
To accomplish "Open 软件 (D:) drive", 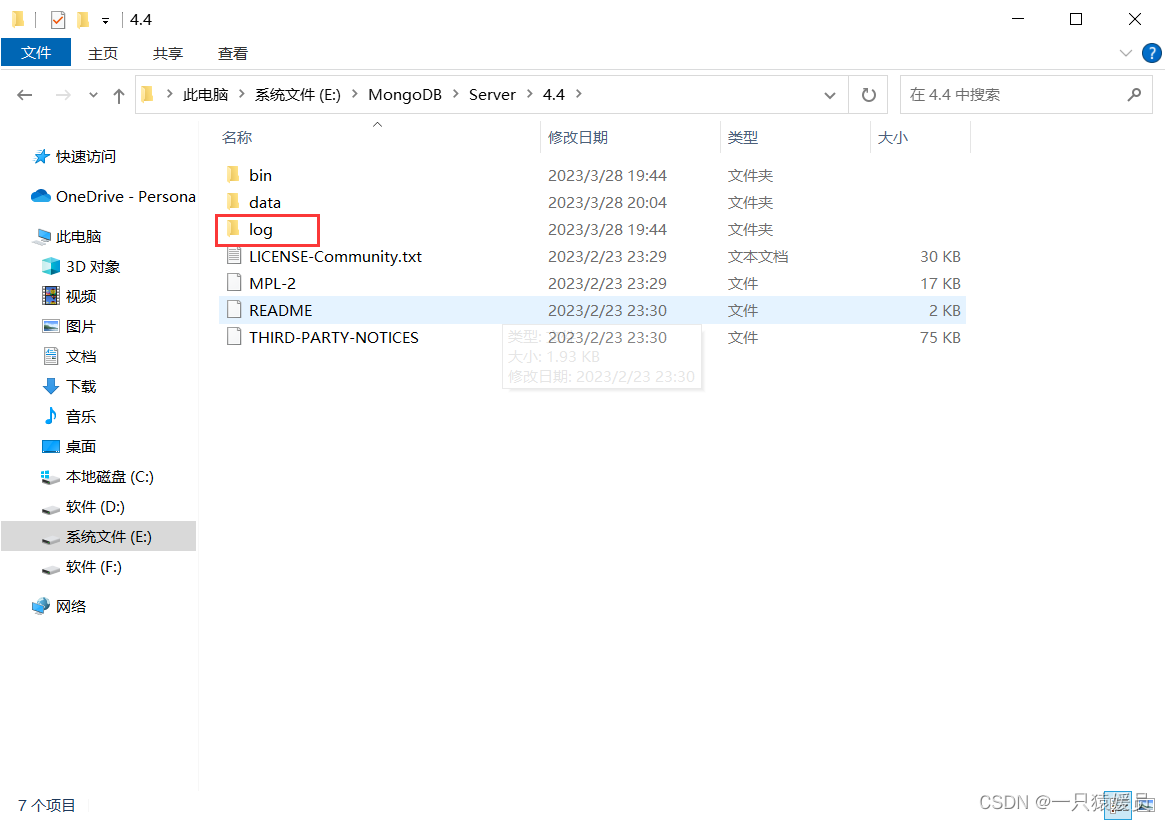I will pyautogui.click(x=94, y=506).
